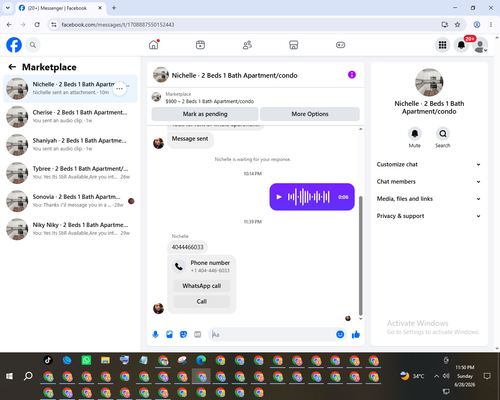Open the purple conversation info icon
Image resolution: width=500 pixels, height=400 pixels.
coord(352,75)
